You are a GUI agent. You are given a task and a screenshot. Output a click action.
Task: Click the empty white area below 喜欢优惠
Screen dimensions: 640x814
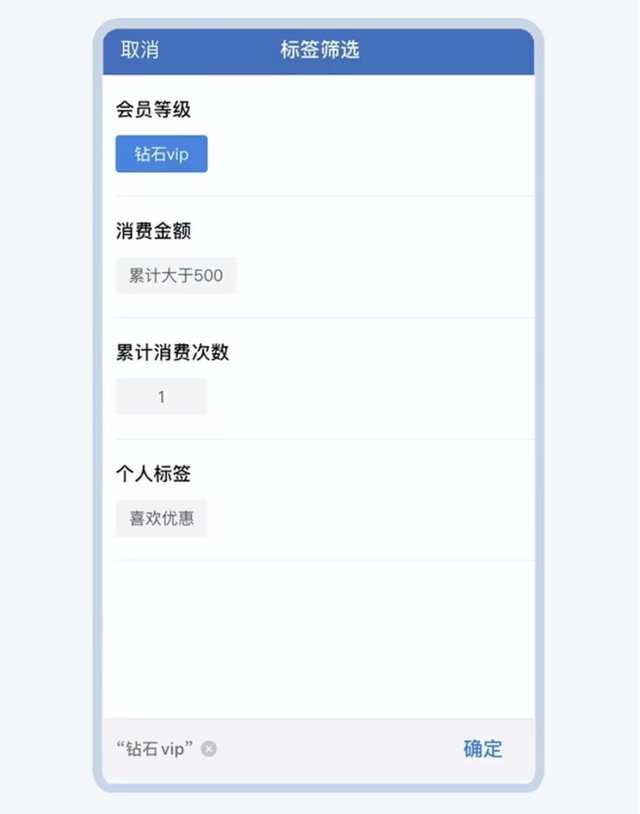tap(318, 640)
